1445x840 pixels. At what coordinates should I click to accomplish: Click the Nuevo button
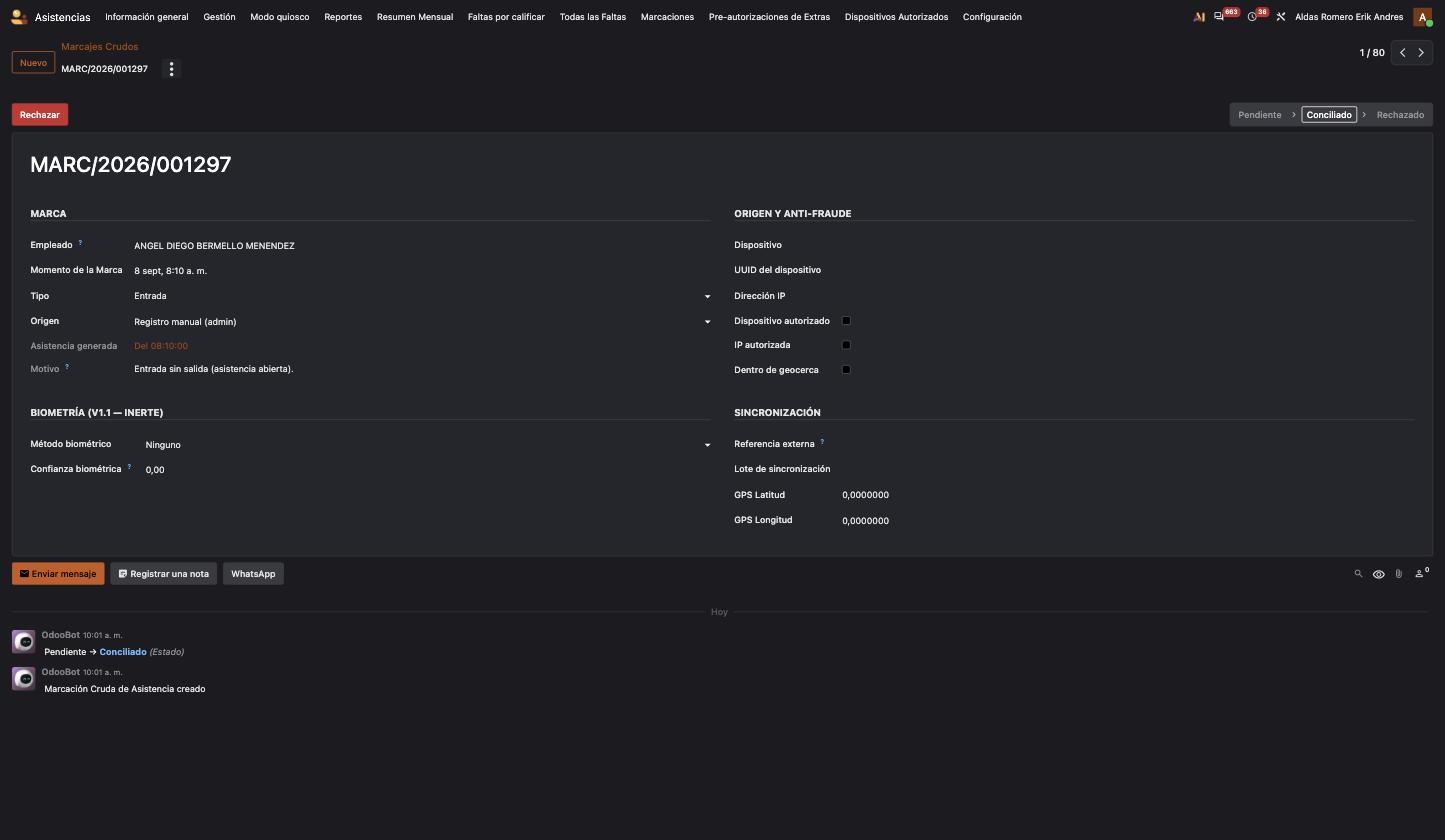point(33,63)
